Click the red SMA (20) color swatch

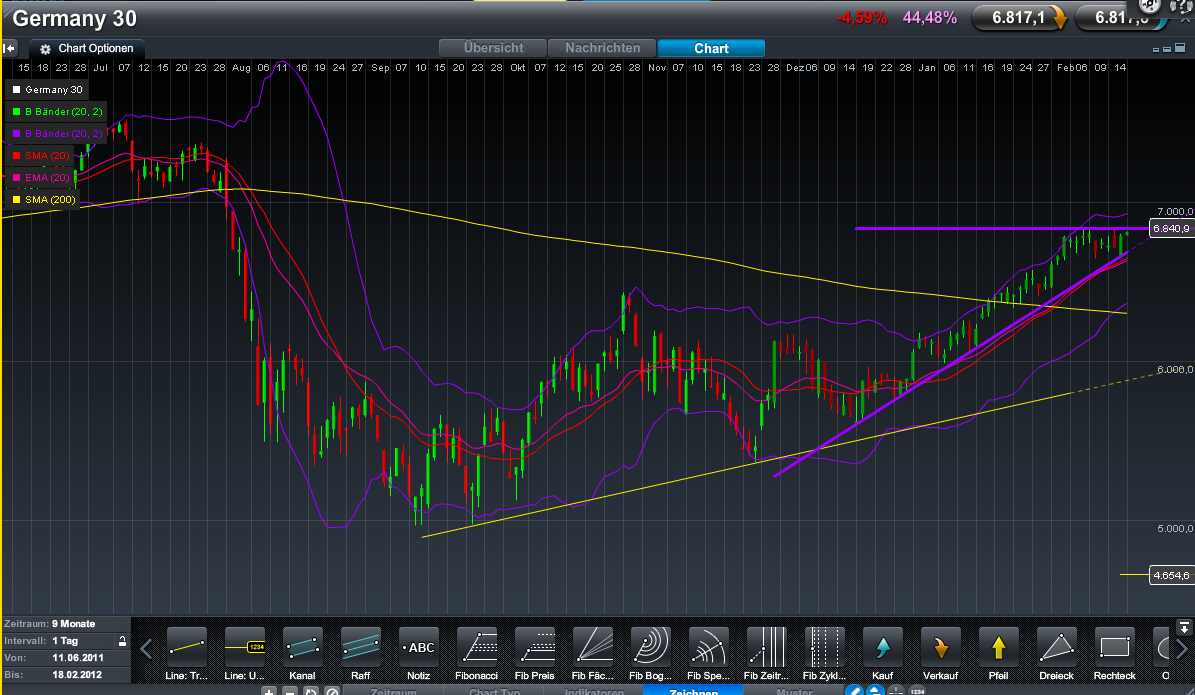[x=14, y=156]
